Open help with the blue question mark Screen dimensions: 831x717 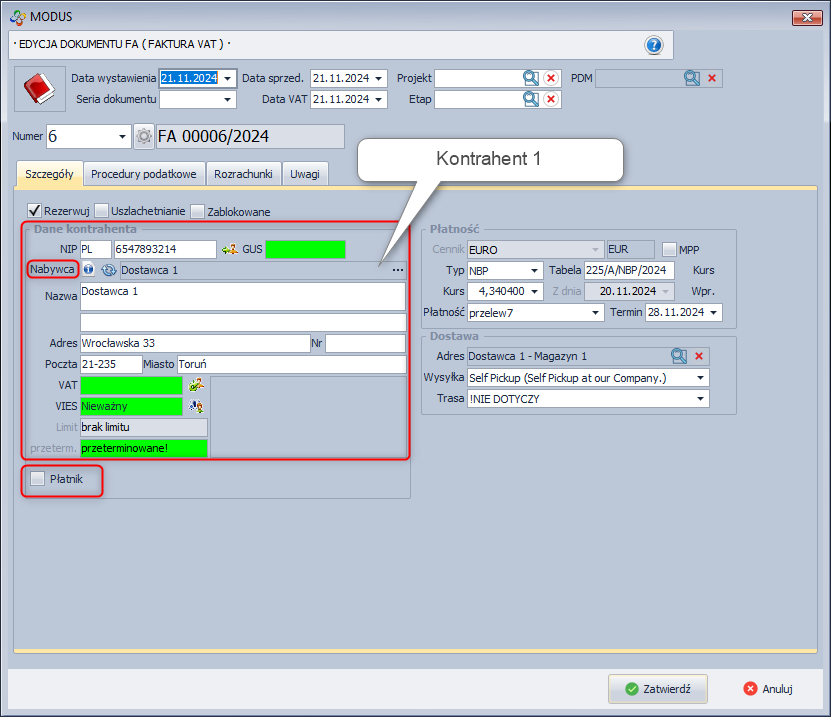[x=654, y=45]
